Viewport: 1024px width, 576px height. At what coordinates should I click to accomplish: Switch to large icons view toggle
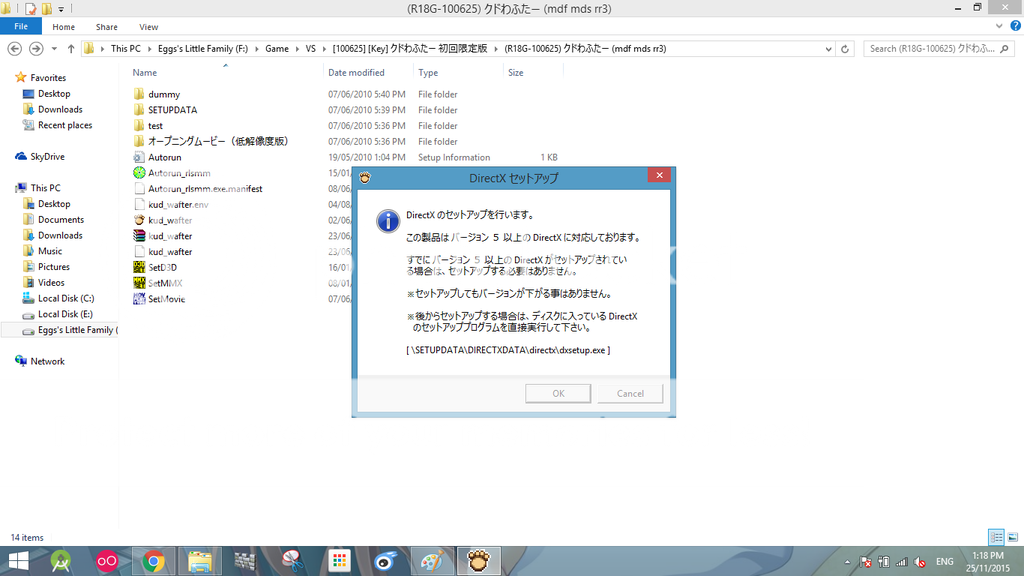pyautogui.click(x=1012, y=537)
